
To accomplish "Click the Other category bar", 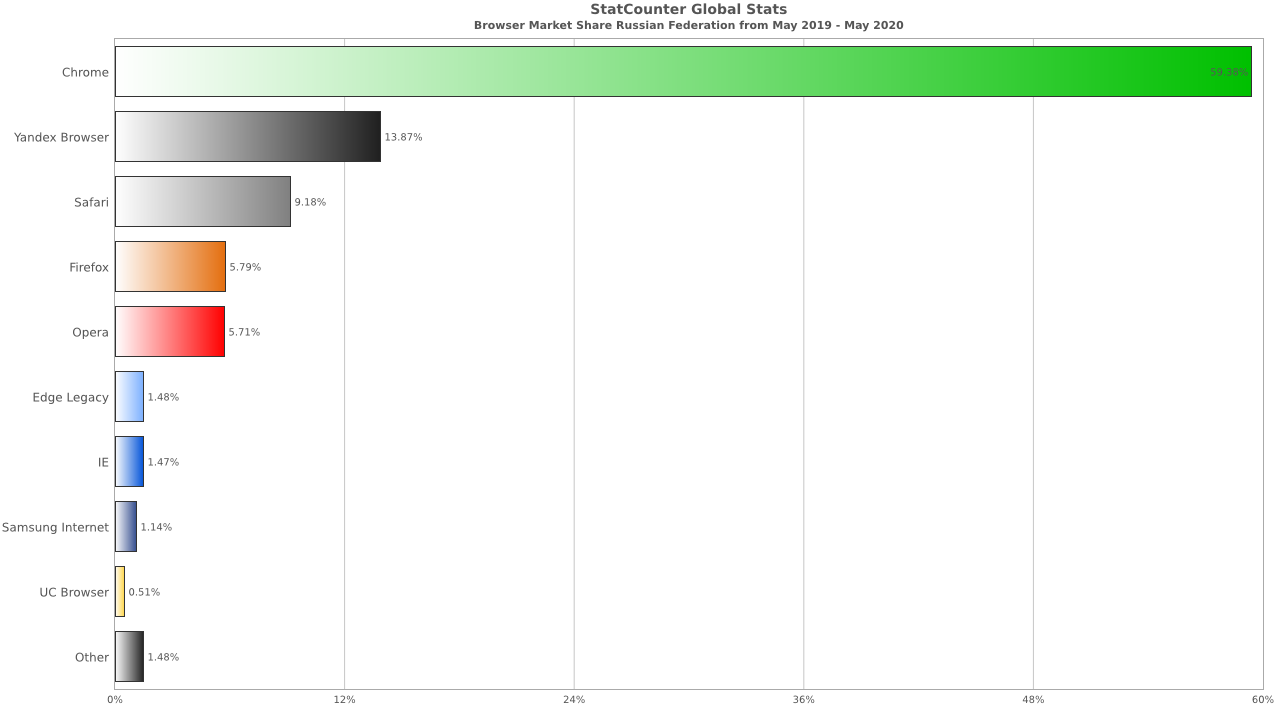I will tap(129, 657).
